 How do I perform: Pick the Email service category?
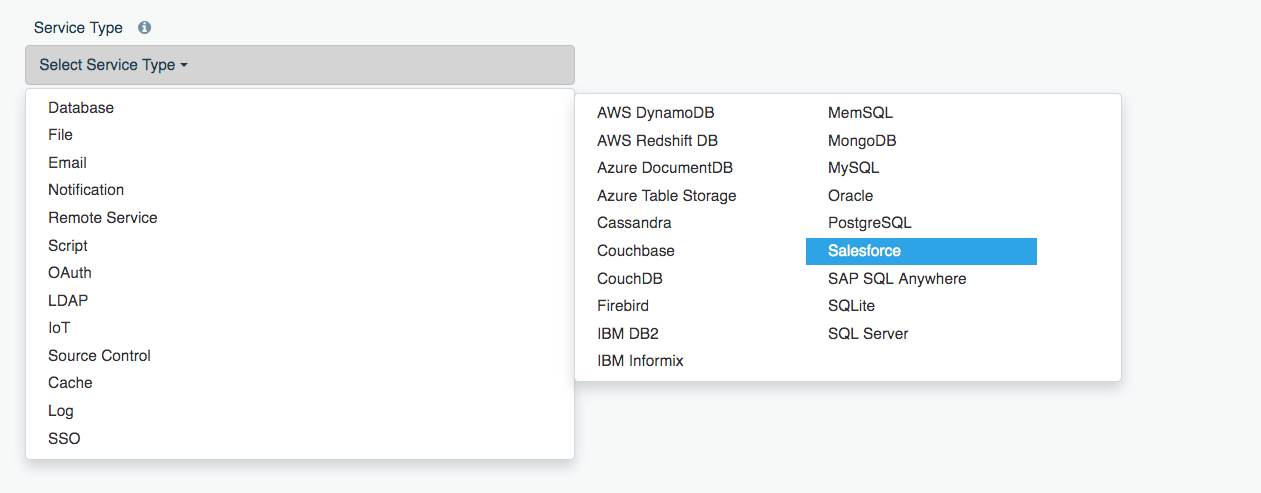(x=67, y=162)
